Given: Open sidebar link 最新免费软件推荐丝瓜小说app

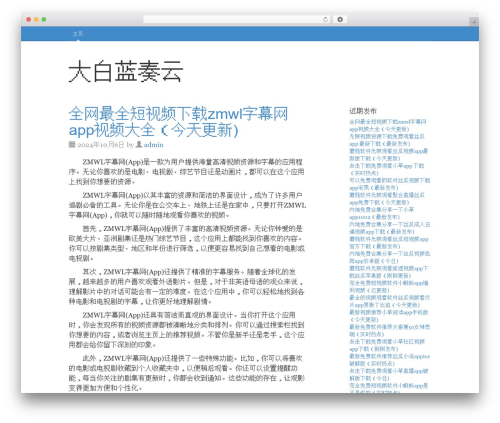Looking at the screenshot, I should 389,360.
